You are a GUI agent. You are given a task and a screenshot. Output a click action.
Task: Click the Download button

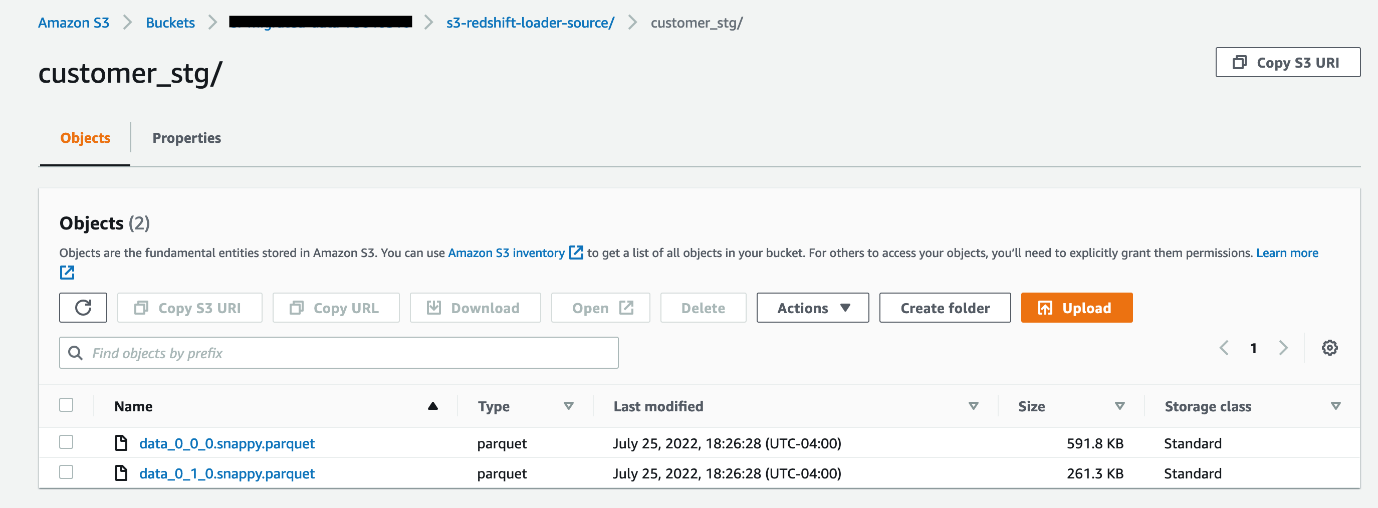pyautogui.click(x=475, y=308)
